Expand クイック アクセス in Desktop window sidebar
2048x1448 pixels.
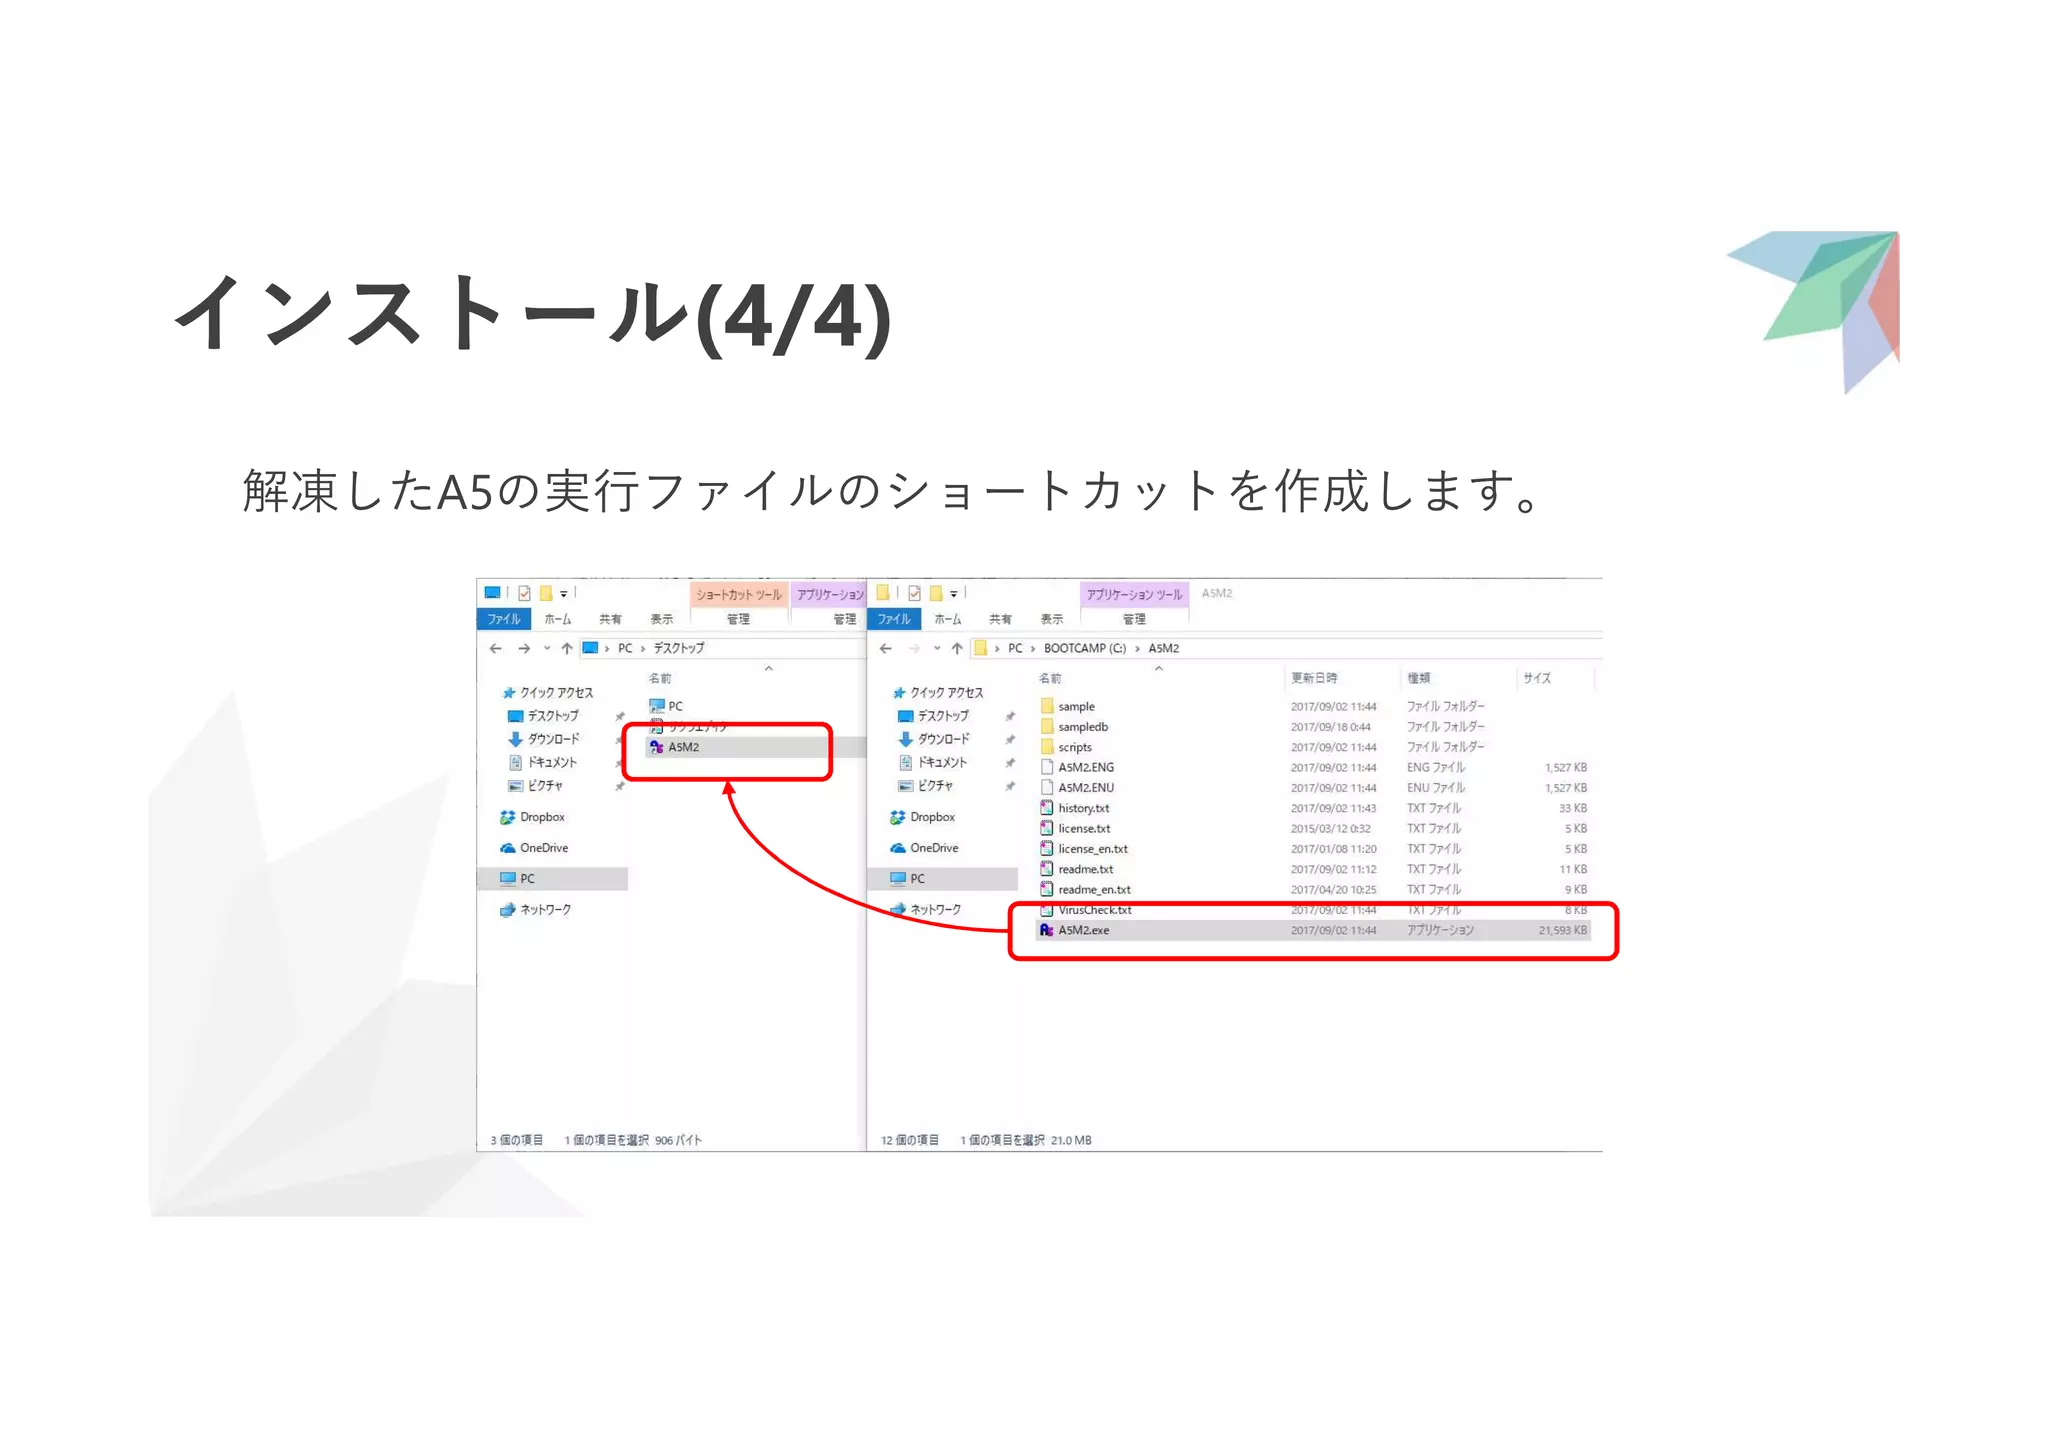pos(548,692)
